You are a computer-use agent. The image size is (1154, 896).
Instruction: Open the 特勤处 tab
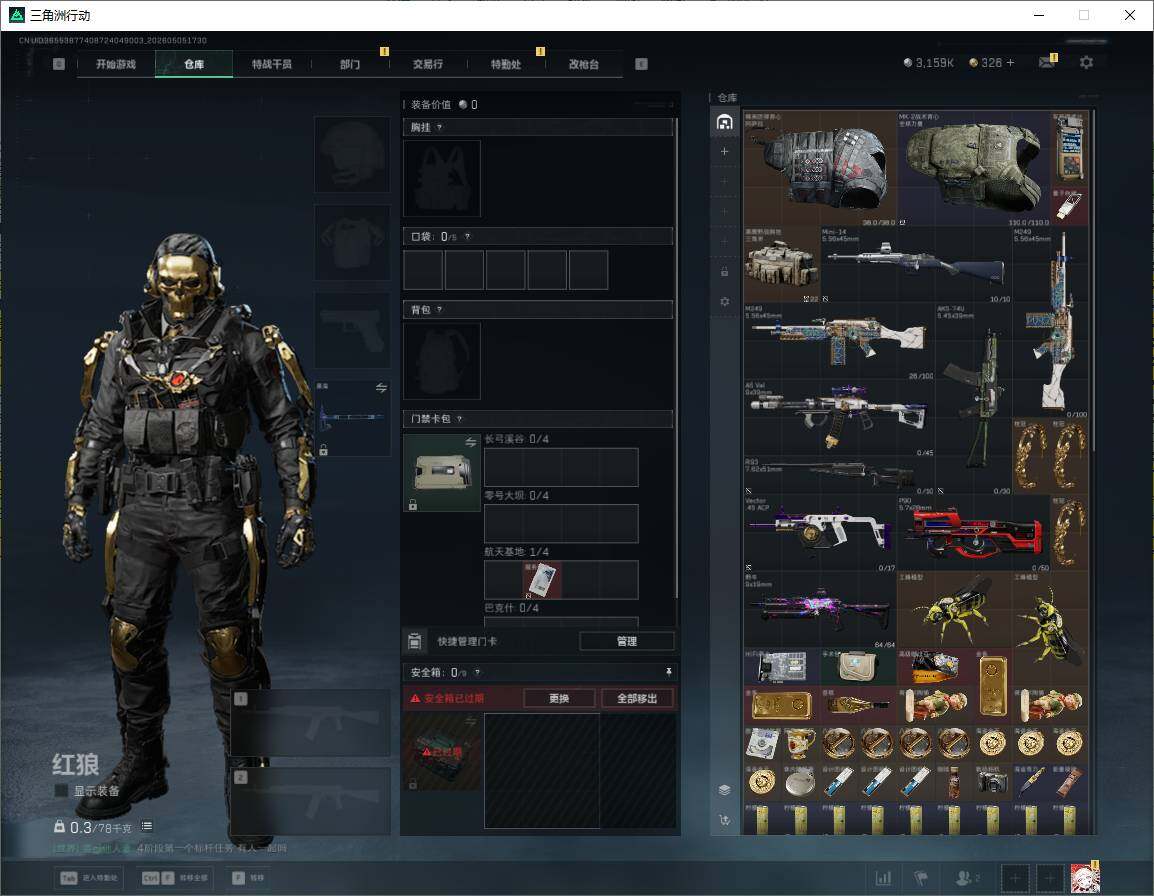tap(506, 64)
